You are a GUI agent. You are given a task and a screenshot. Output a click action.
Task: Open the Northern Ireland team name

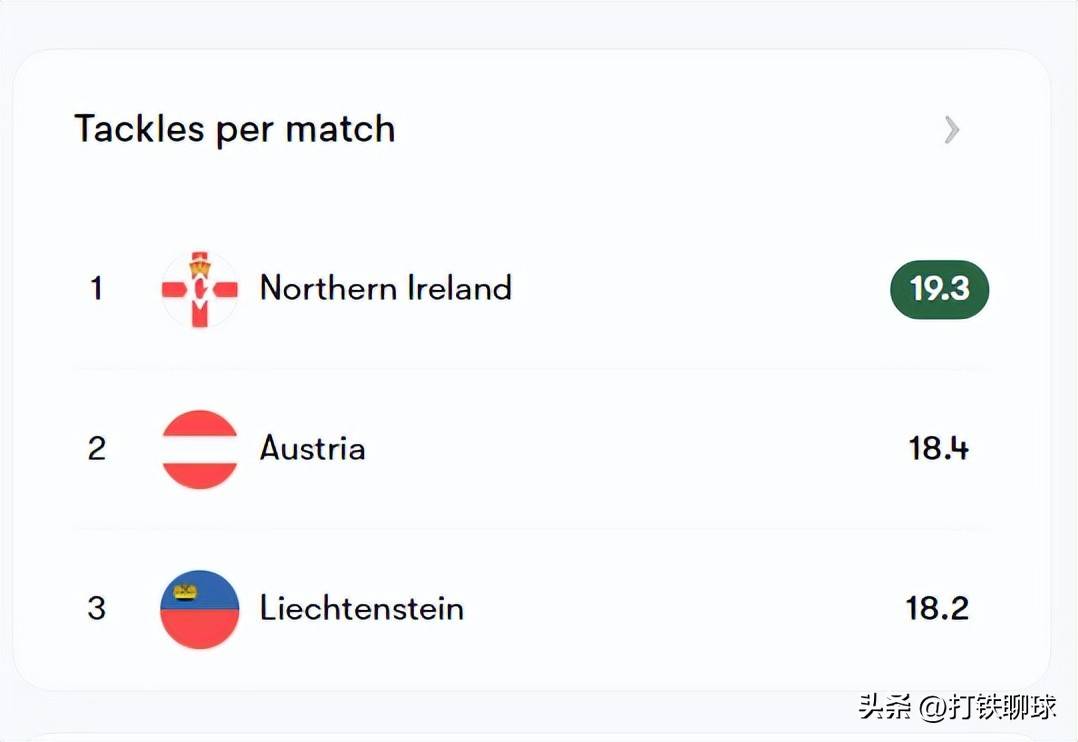click(386, 288)
